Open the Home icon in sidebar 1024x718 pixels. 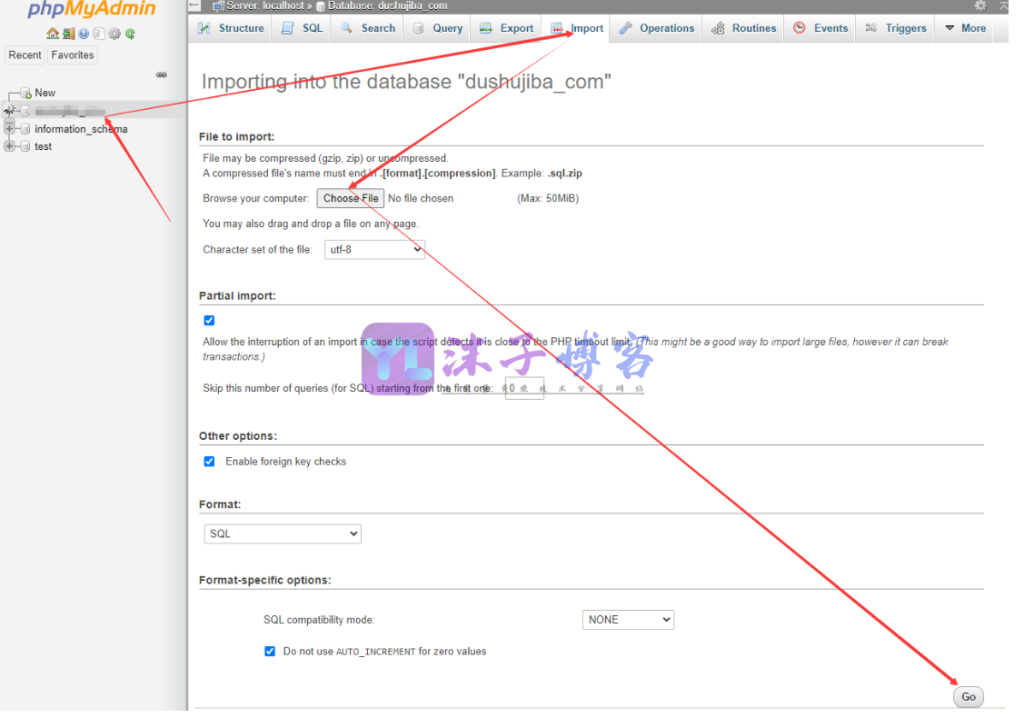[52, 33]
